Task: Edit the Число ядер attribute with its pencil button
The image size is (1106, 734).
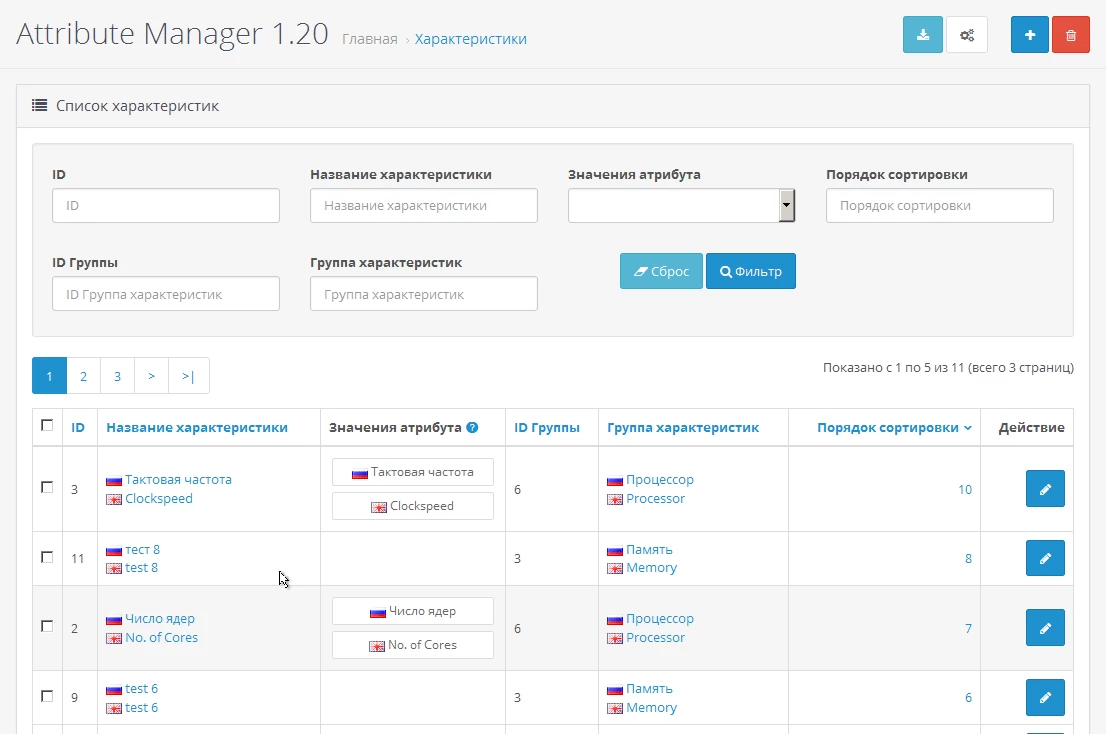Action: coord(1045,628)
